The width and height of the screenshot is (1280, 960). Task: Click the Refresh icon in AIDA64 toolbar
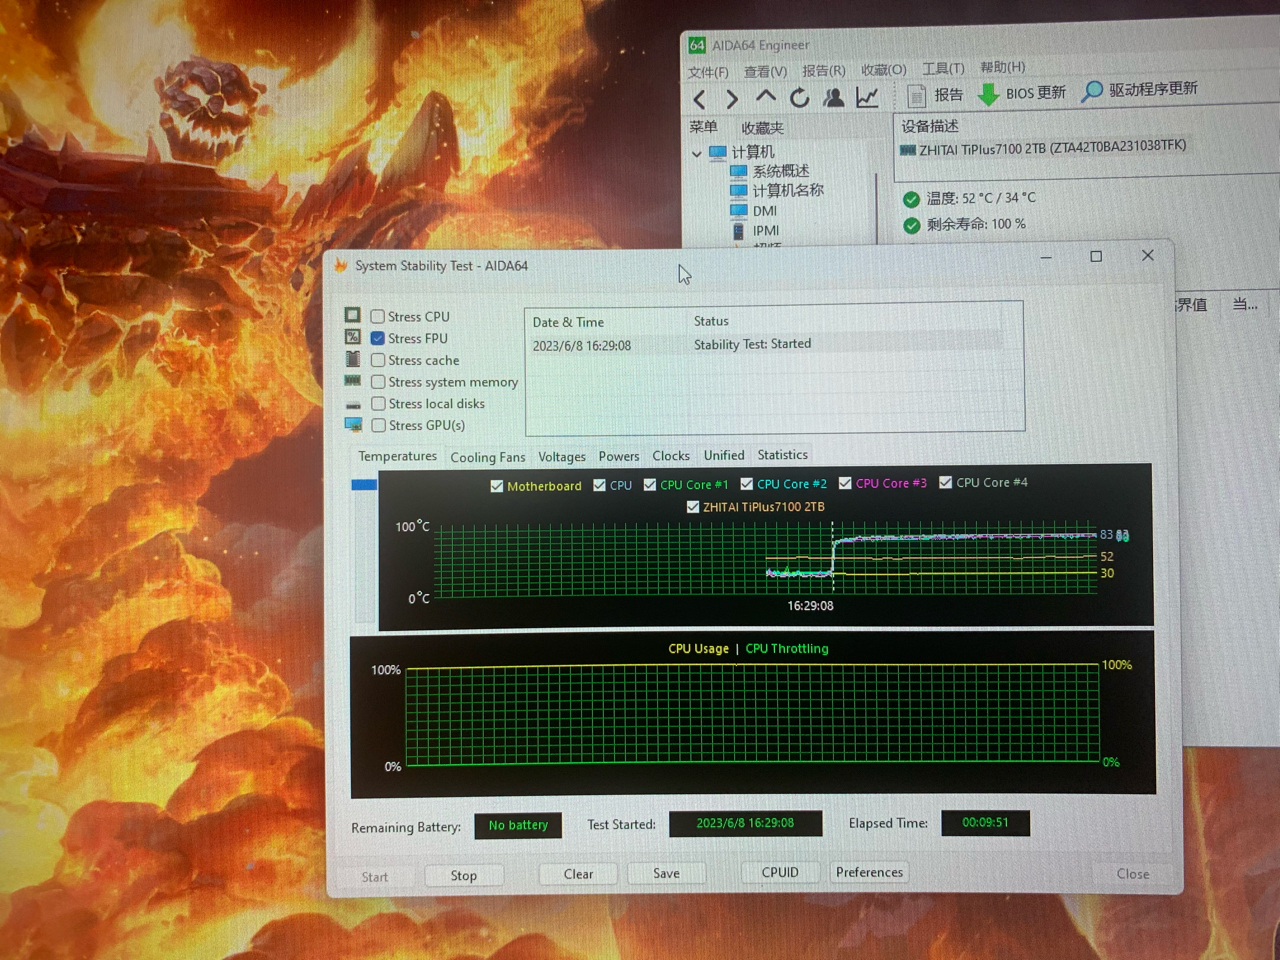coord(799,98)
